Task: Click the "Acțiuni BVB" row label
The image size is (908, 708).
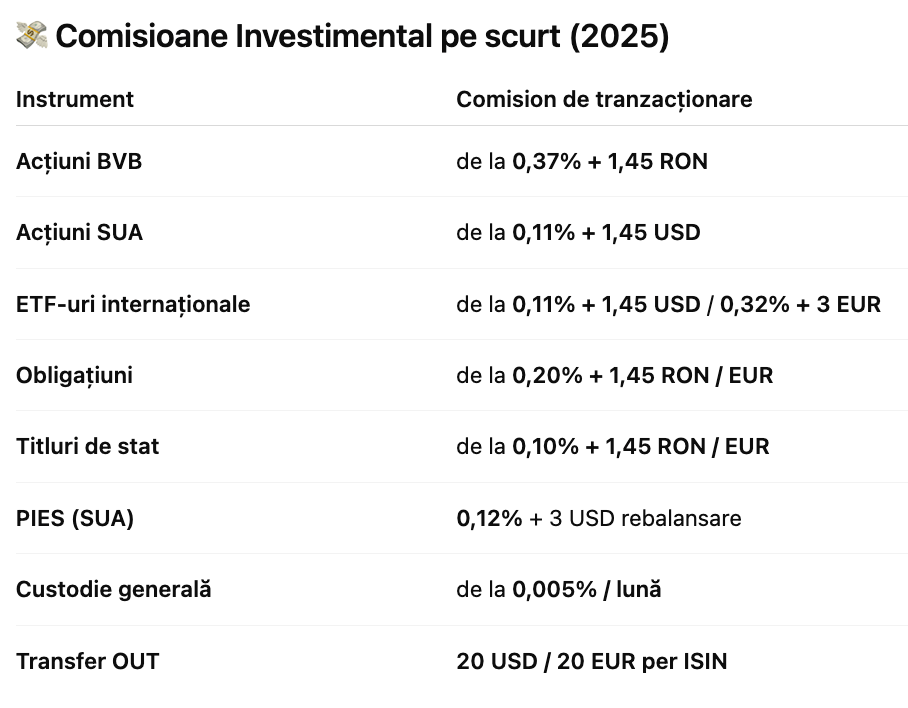Action: [79, 161]
